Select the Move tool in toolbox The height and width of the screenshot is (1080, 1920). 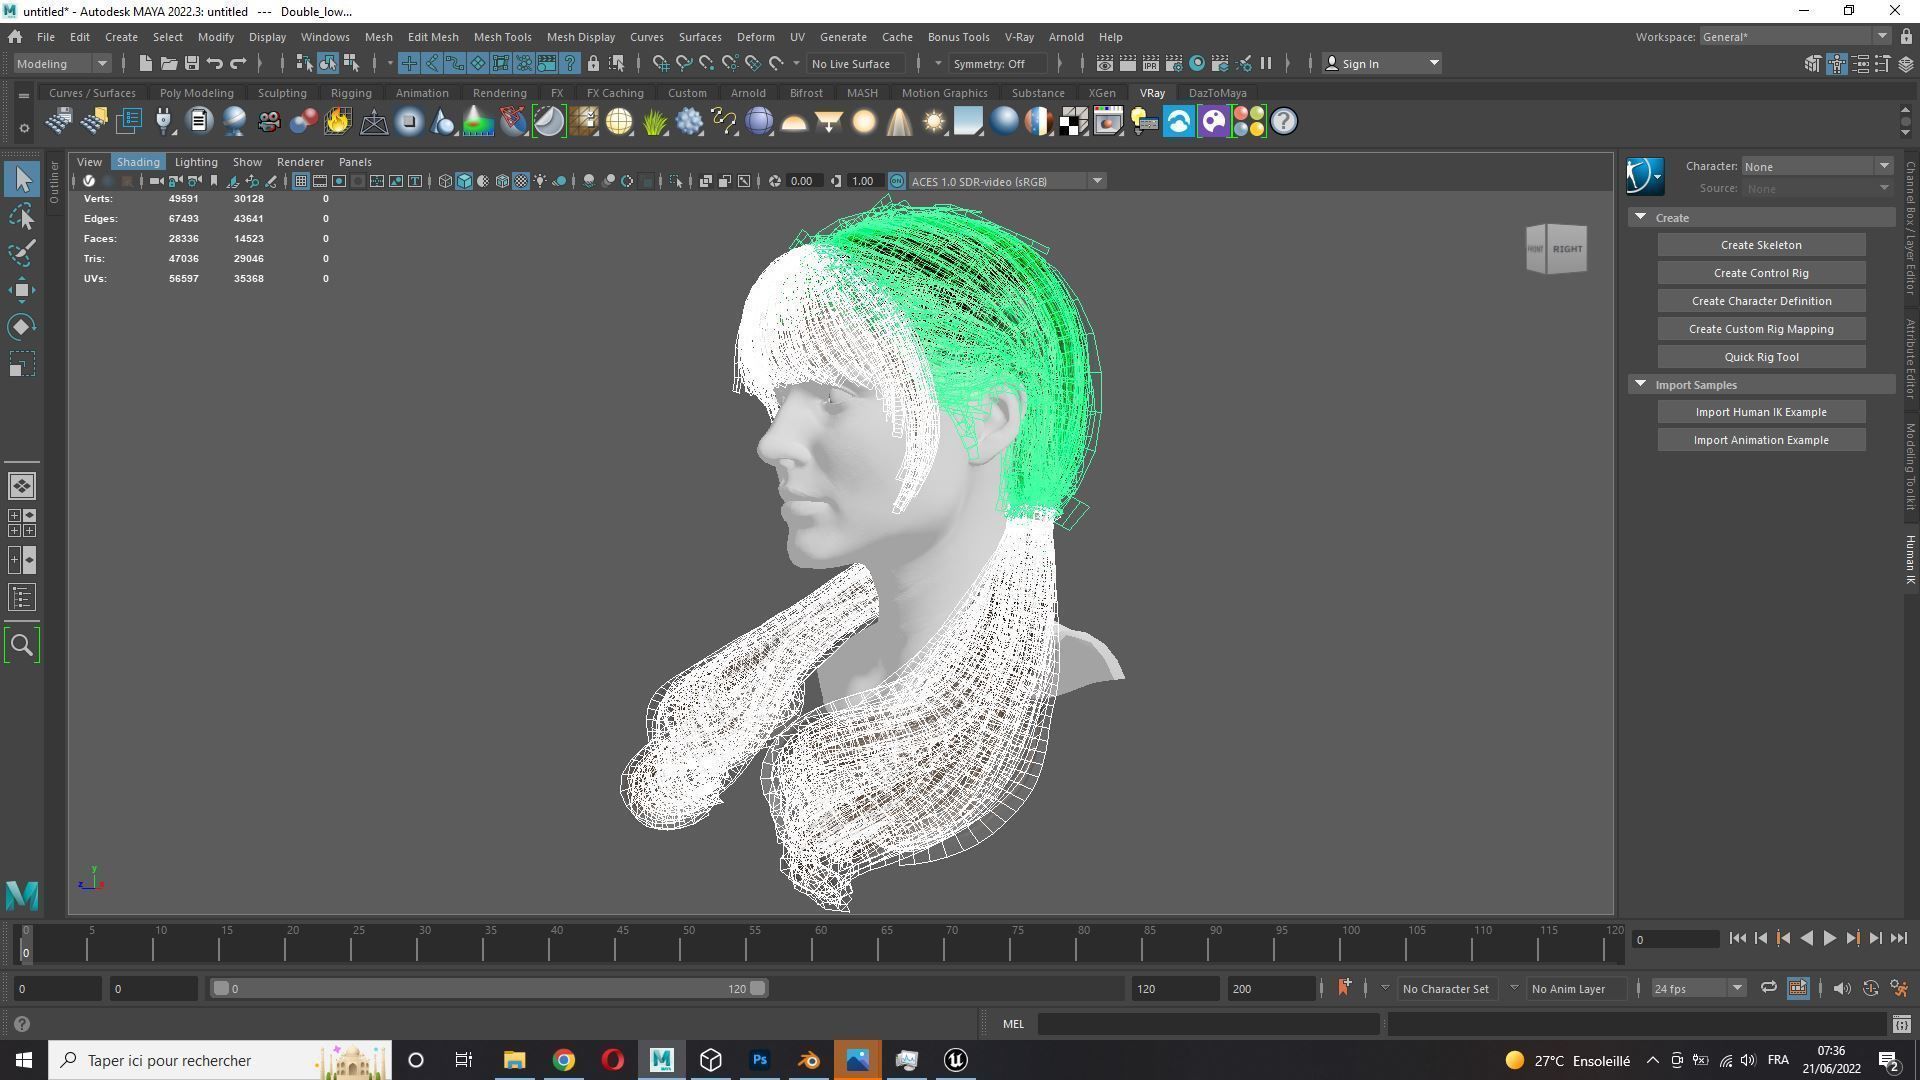(21, 291)
